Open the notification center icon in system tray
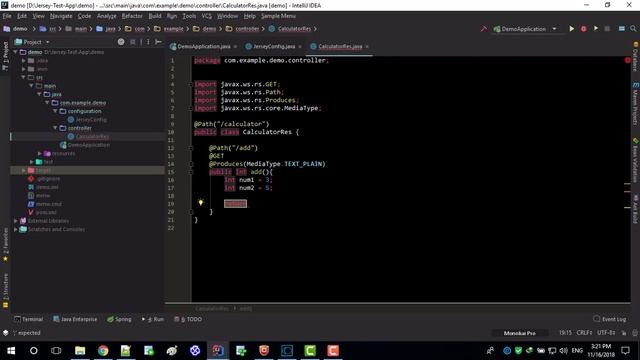Viewport: 640px width, 360px height. click(625, 351)
